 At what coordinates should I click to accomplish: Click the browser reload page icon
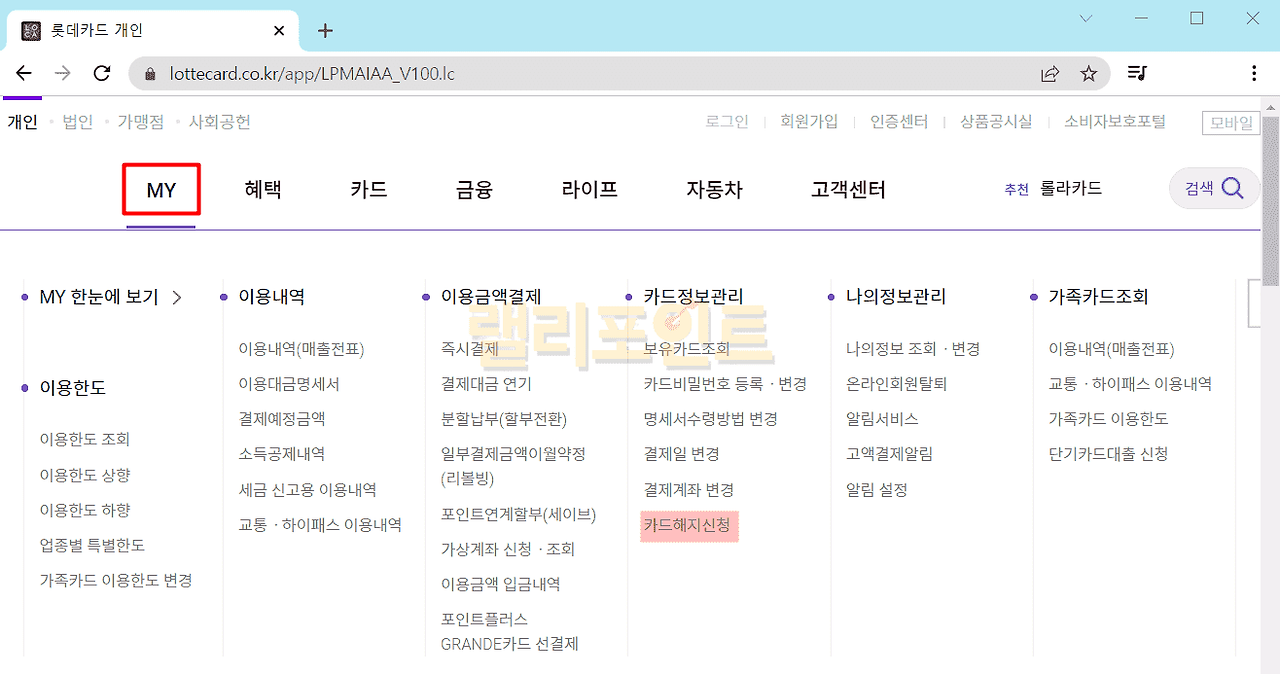[x=101, y=73]
